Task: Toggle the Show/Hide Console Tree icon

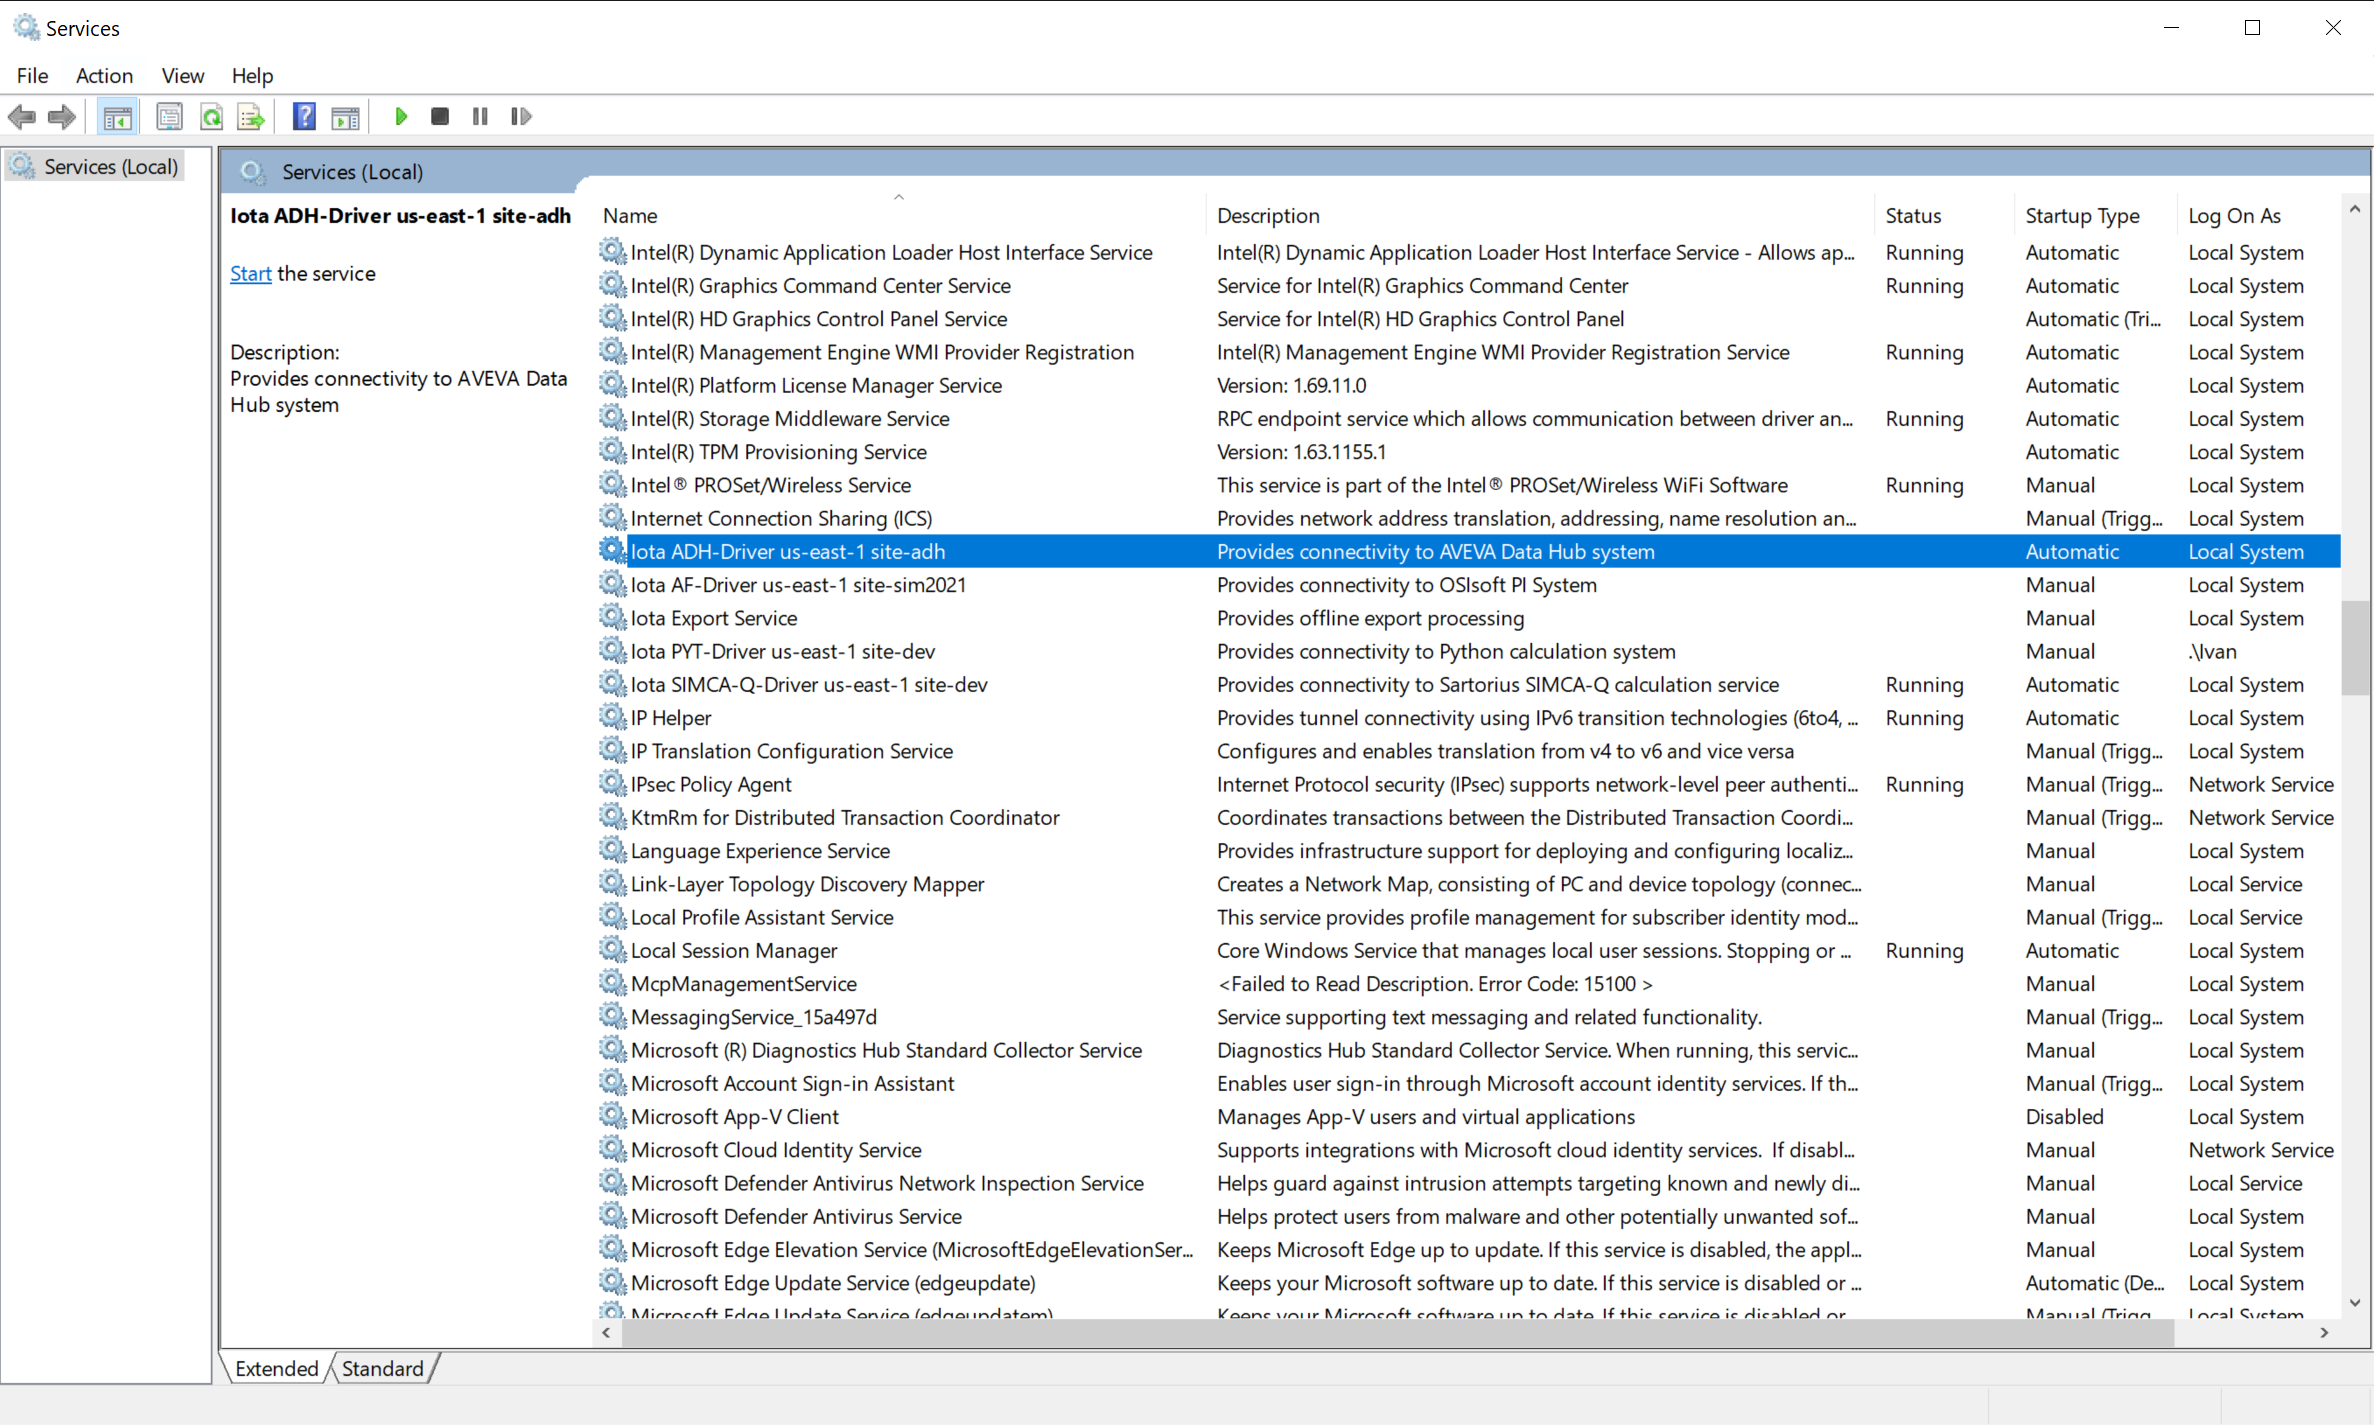Action: pos(117,117)
